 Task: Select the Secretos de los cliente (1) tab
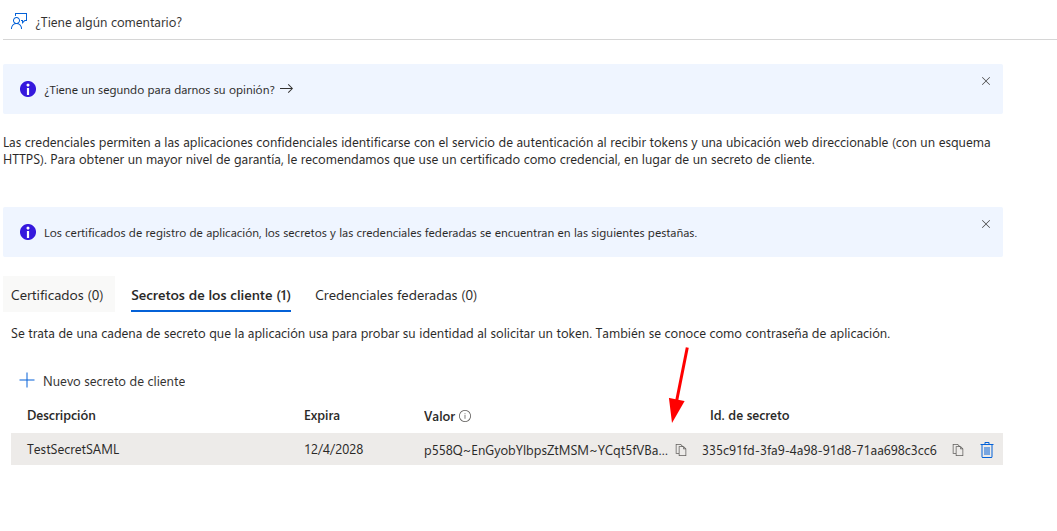(x=211, y=295)
